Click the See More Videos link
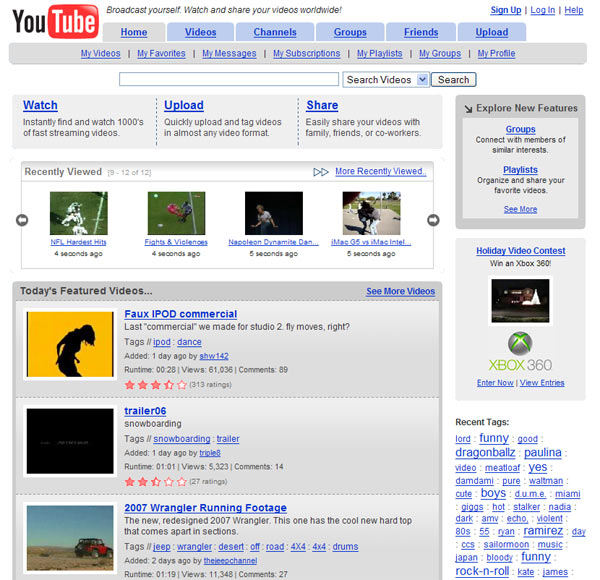The height and width of the screenshot is (580, 600). [401, 292]
